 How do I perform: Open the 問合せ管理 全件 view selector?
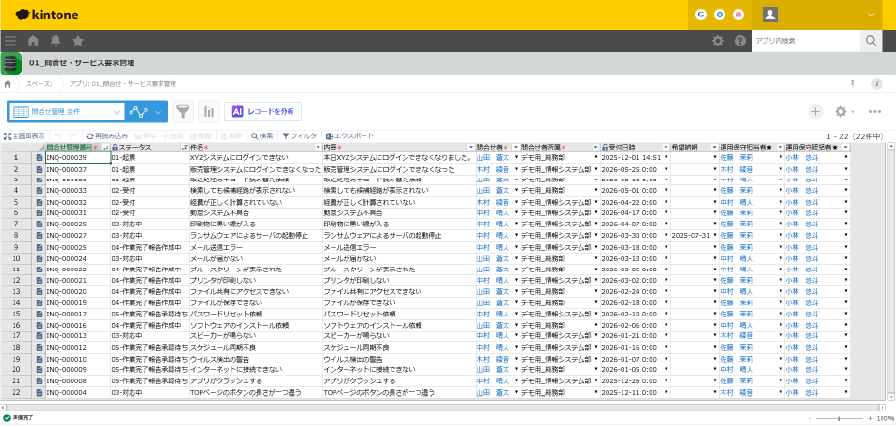pyautogui.click(x=66, y=111)
